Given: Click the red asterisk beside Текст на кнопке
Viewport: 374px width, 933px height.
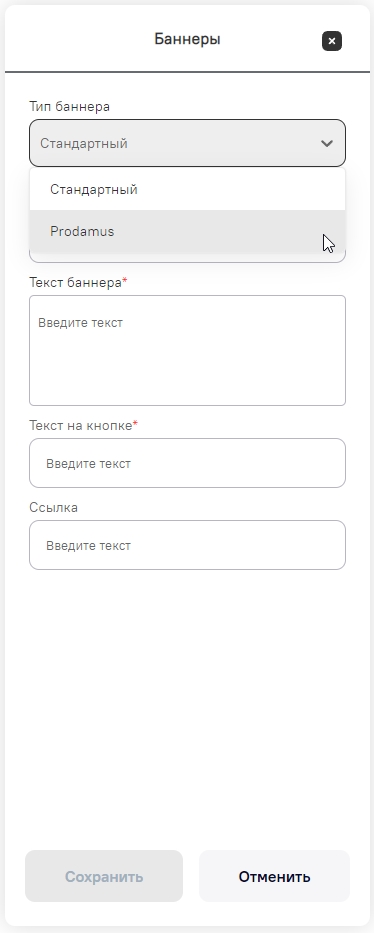Looking at the screenshot, I should 135,424.
